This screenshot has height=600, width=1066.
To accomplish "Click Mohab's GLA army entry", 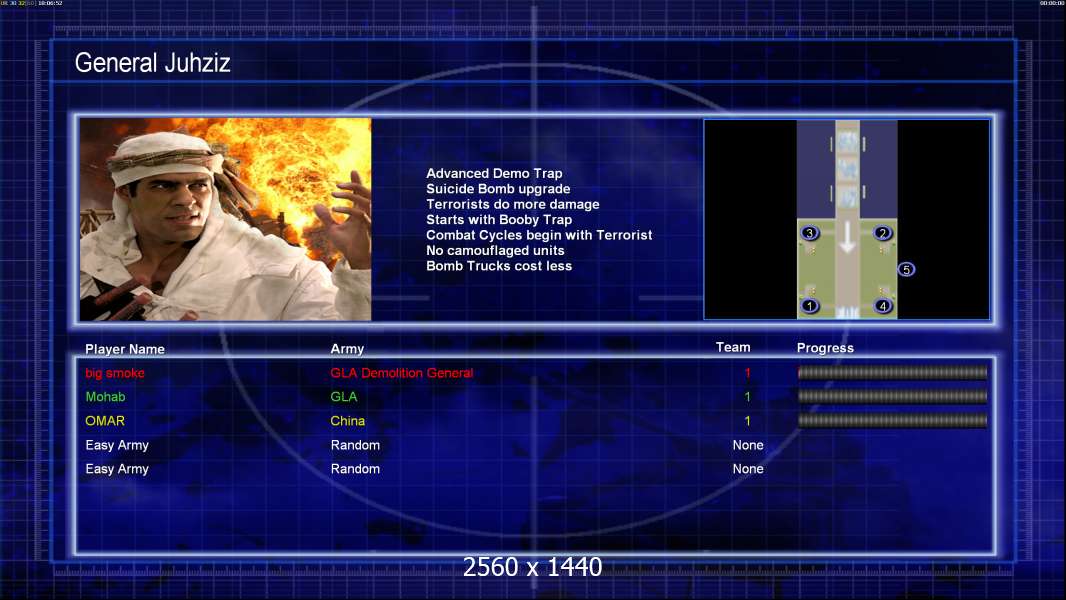I will [x=344, y=397].
